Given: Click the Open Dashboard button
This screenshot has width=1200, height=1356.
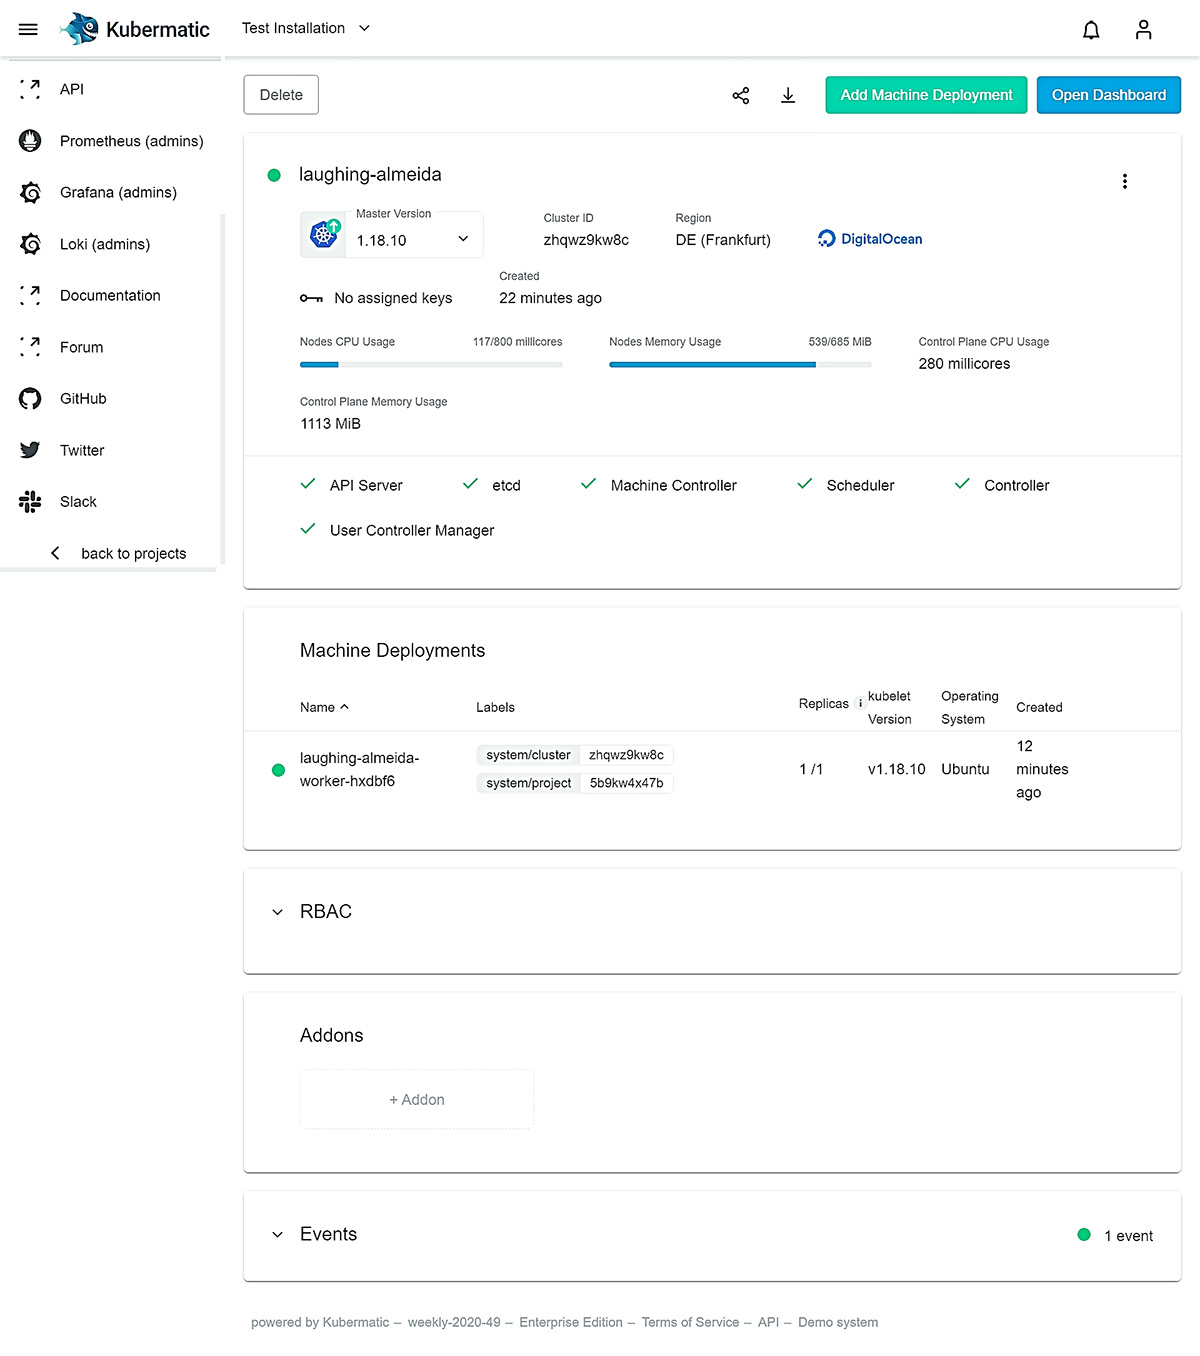Looking at the screenshot, I should click(1108, 95).
